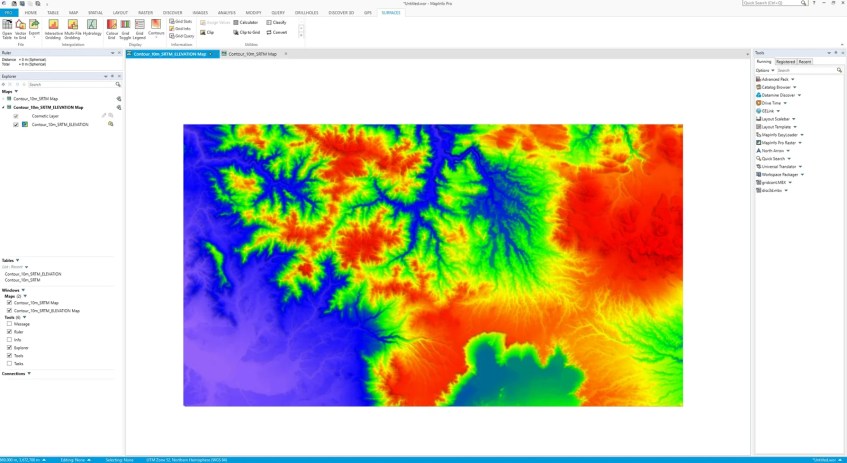Viewport: 847px width, 463px height.
Task: Apply Colour Grid display
Action: click(x=112, y=29)
